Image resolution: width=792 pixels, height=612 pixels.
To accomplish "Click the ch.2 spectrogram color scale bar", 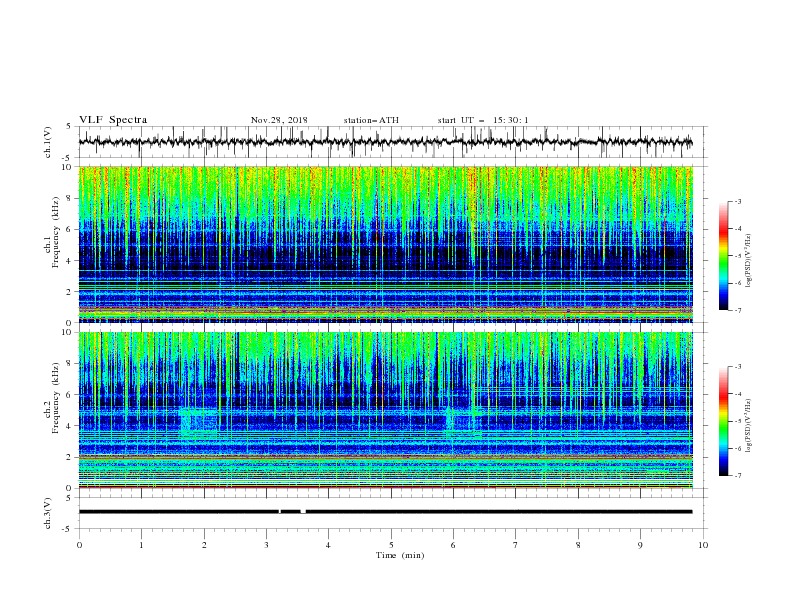I will click(x=724, y=421).
